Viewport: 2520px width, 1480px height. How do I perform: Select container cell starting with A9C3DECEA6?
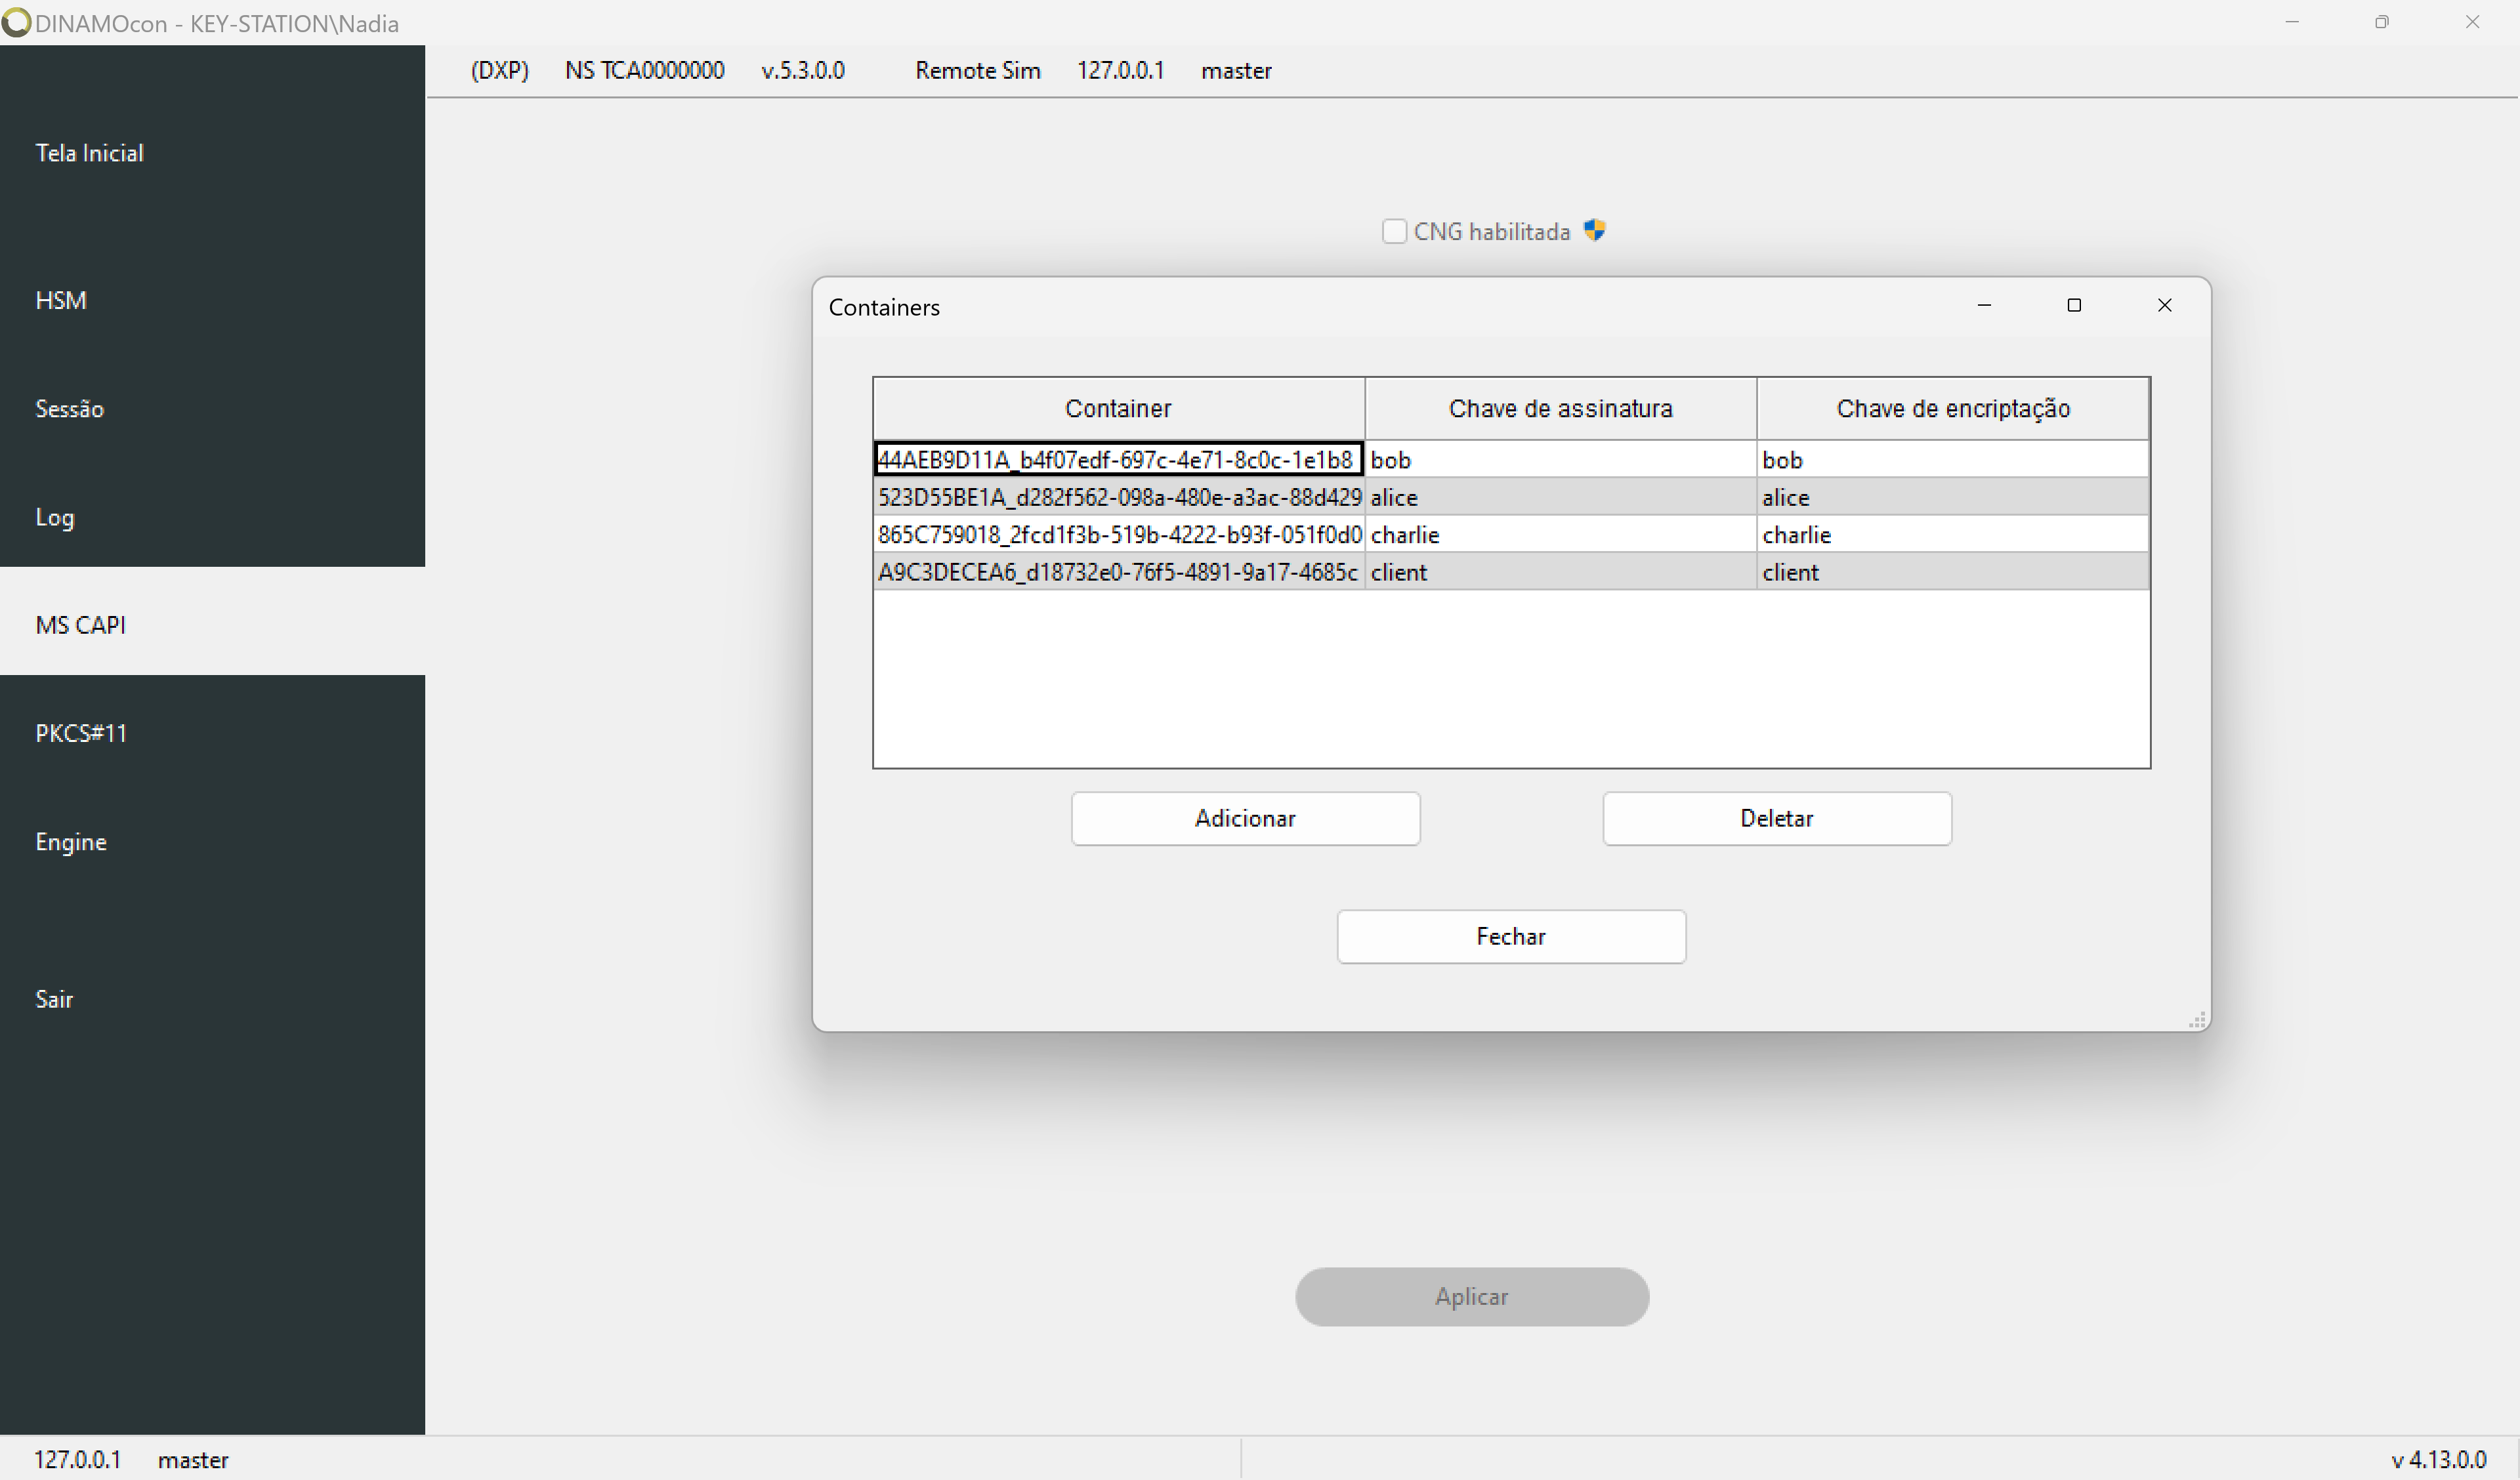[1119, 572]
